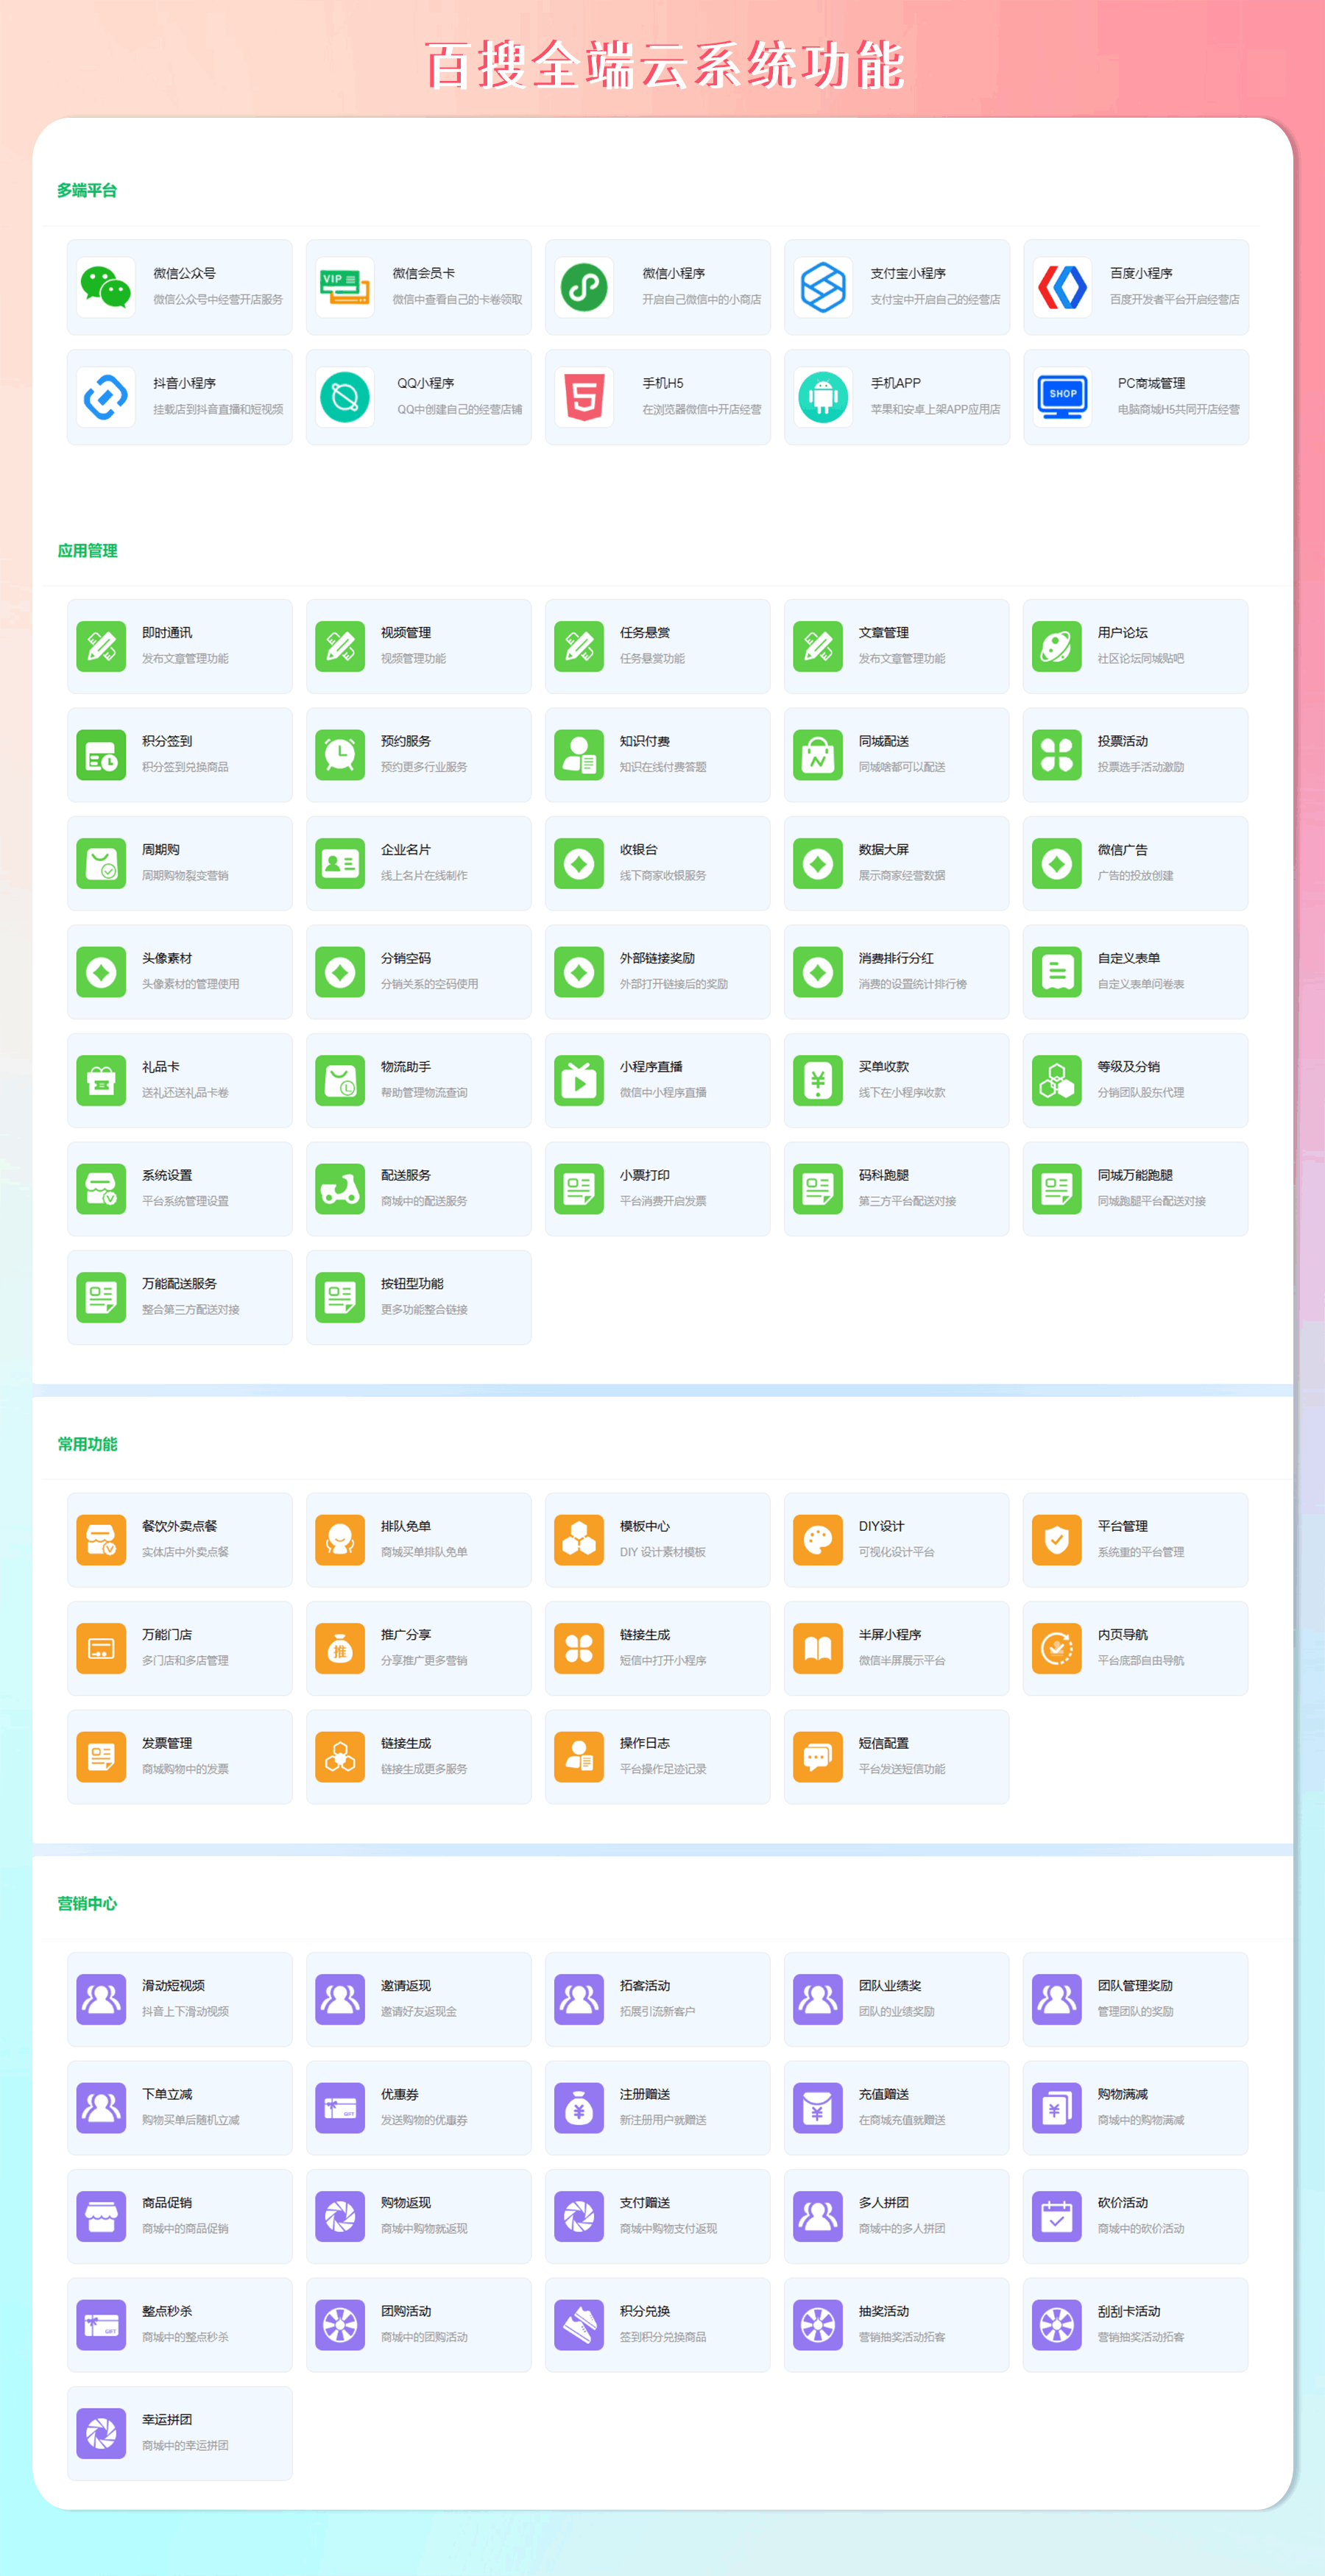Open the QQ小程序 icon
Viewport: 1325px width, 2576px height.
(x=345, y=397)
